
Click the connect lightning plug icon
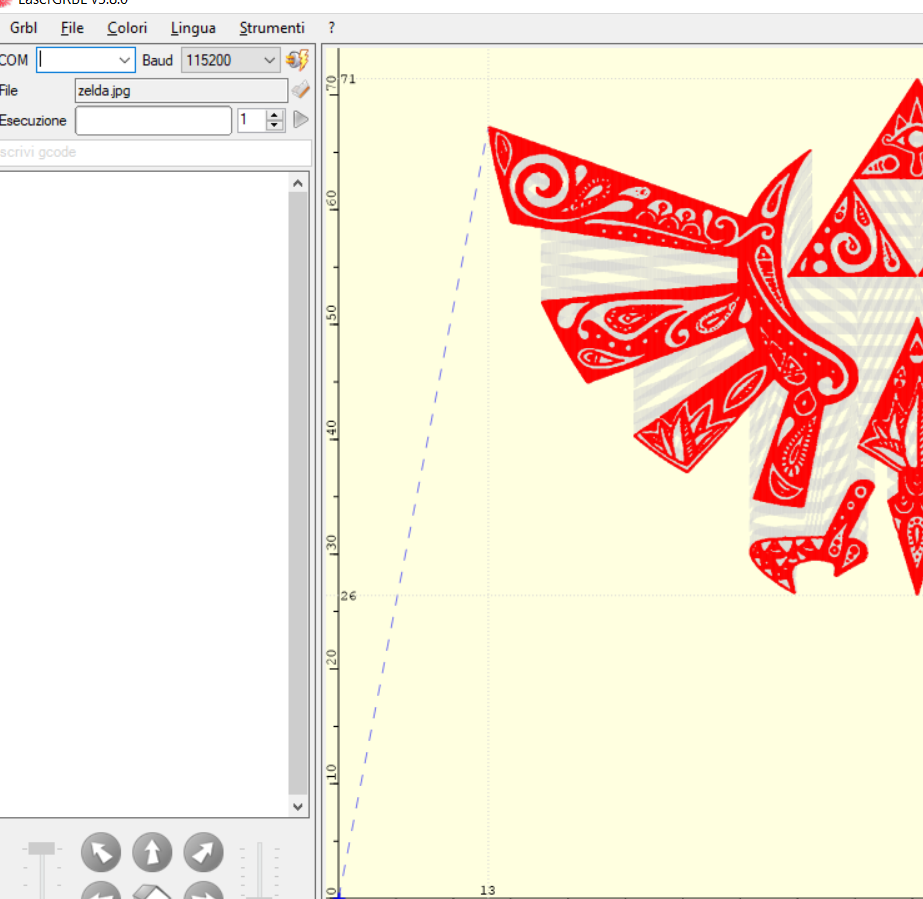pos(298,59)
